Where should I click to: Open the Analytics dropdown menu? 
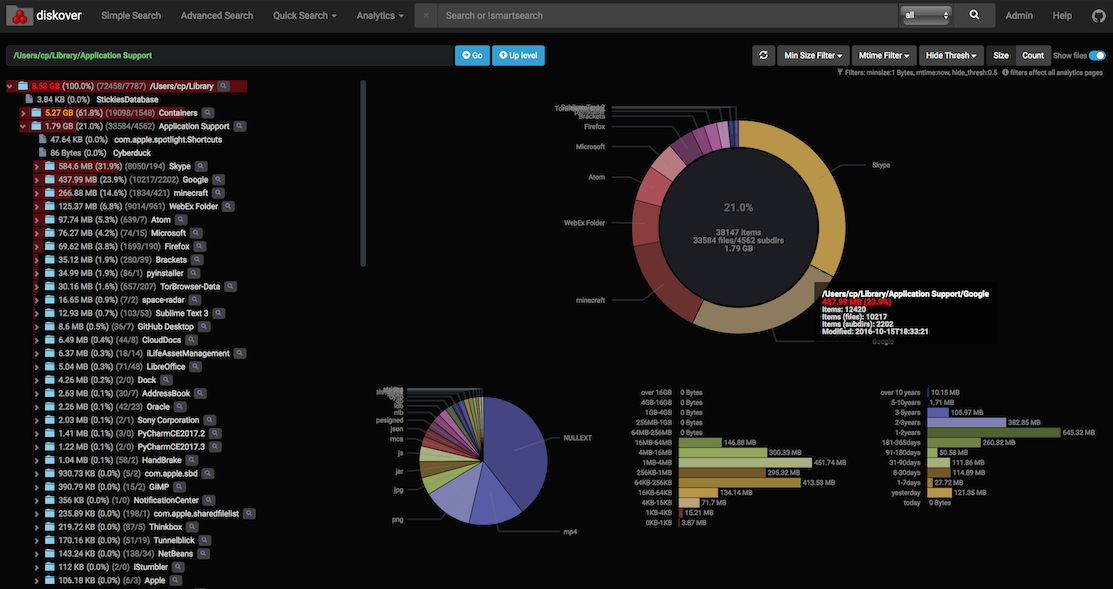[x=380, y=16]
